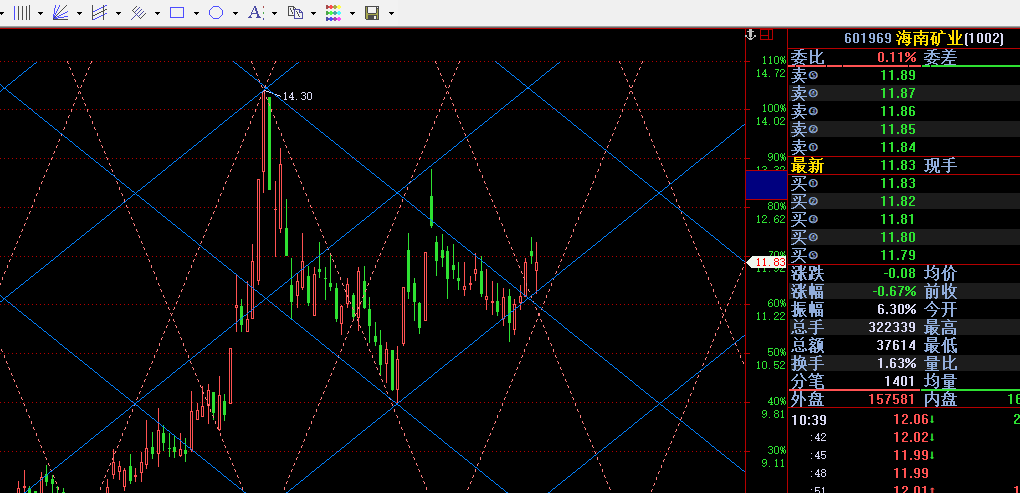Select the text annotation A tool
Viewport: 1020px width, 493px height.
pos(256,12)
